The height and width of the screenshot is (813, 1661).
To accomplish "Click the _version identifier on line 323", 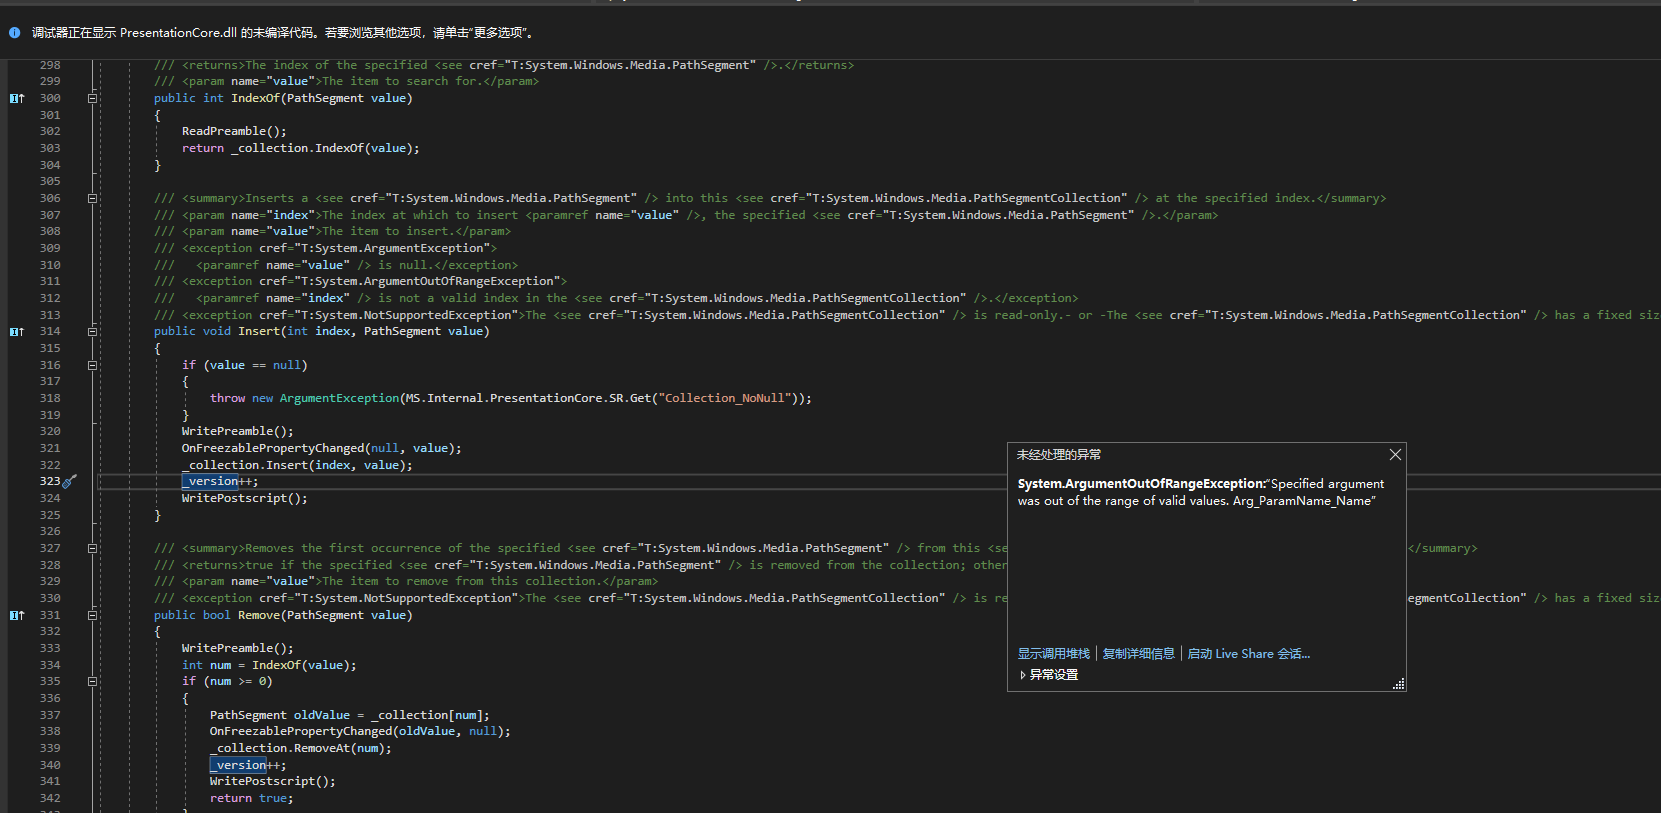I will [210, 481].
